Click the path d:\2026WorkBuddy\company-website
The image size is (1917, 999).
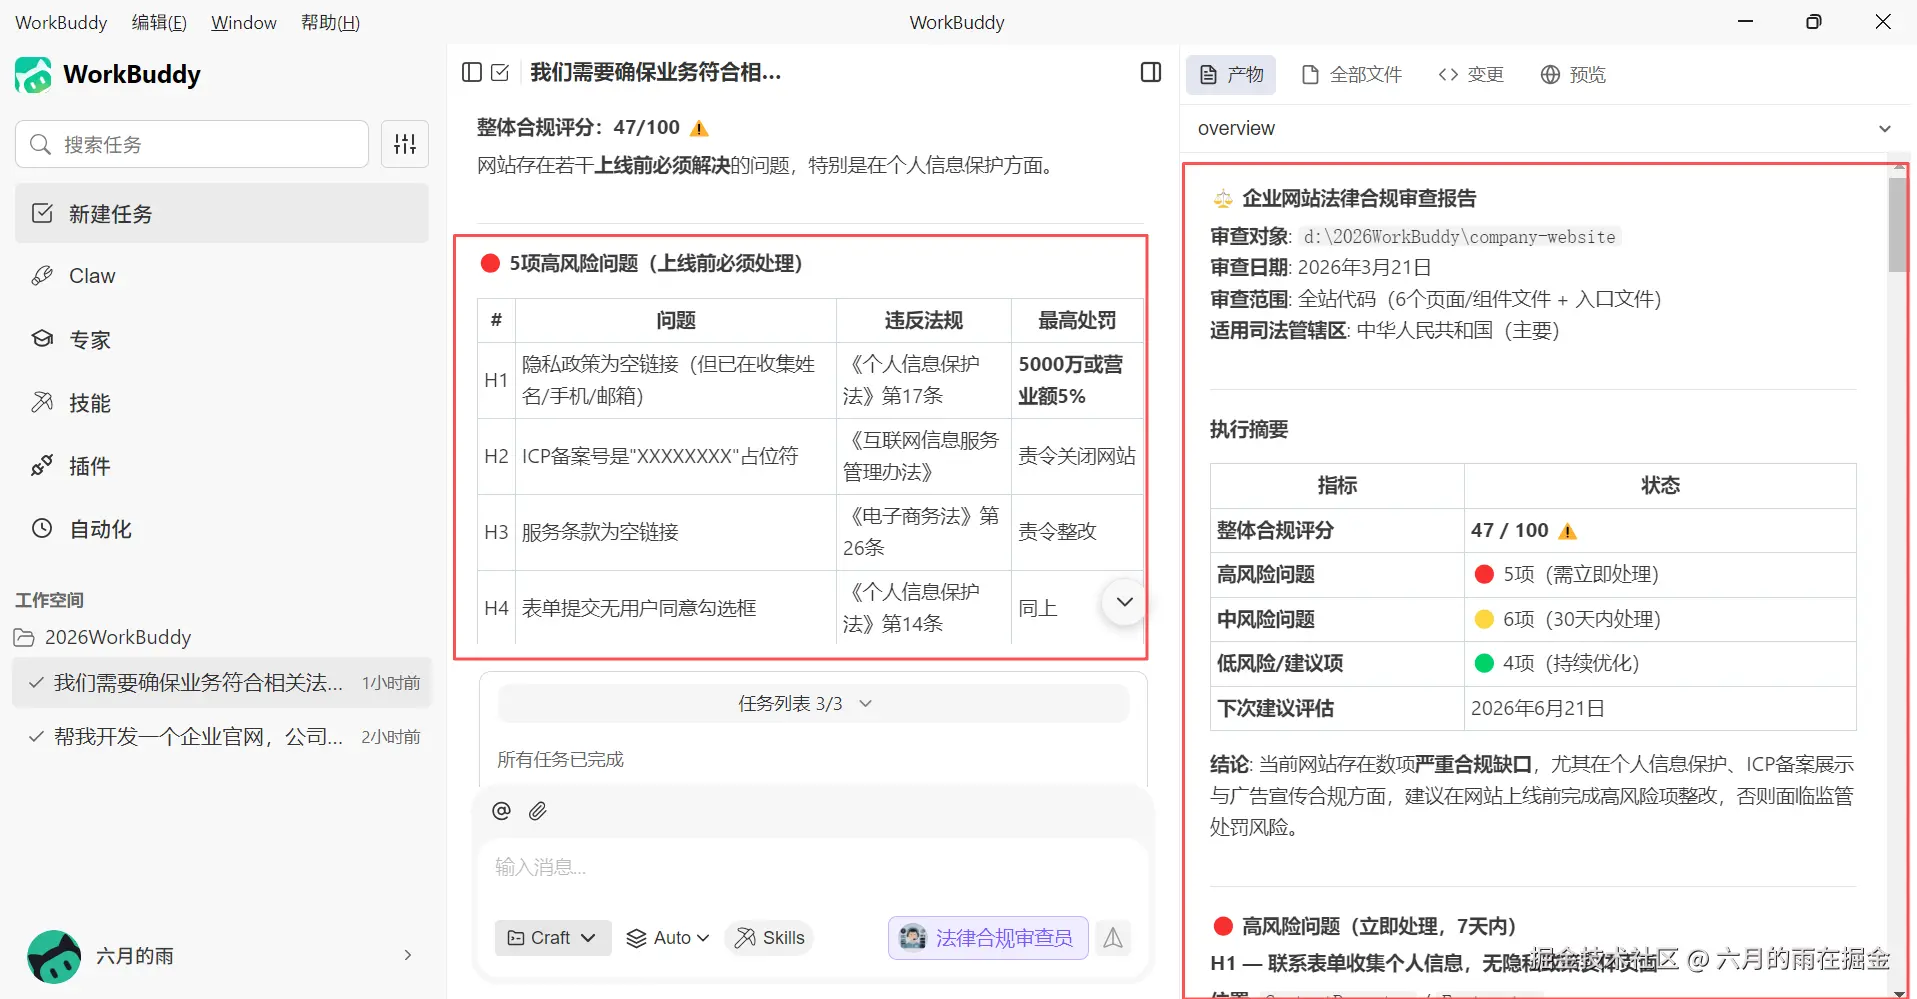1460,237
